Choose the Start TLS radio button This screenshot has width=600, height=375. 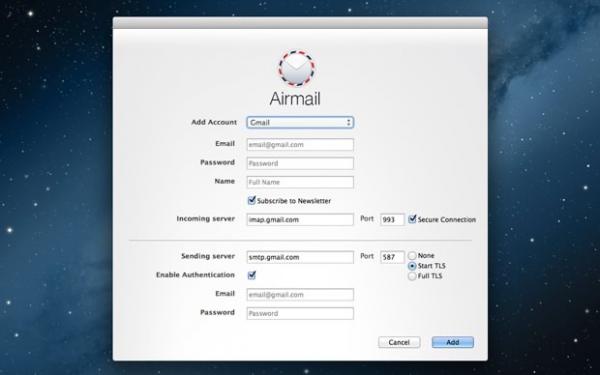click(412, 266)
